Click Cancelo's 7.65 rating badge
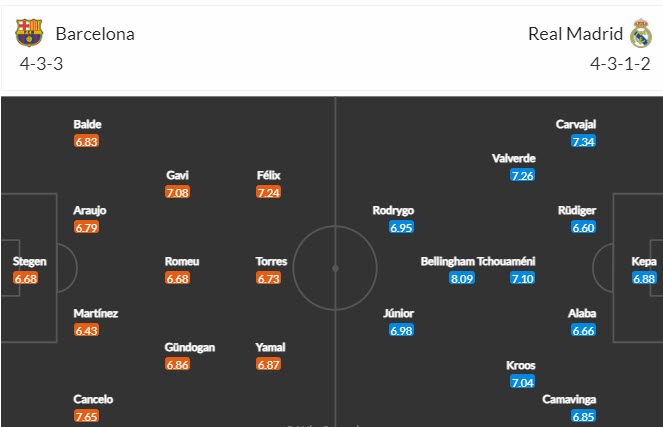The width and height of the screenshot is (663, 427). coord(87,416)
